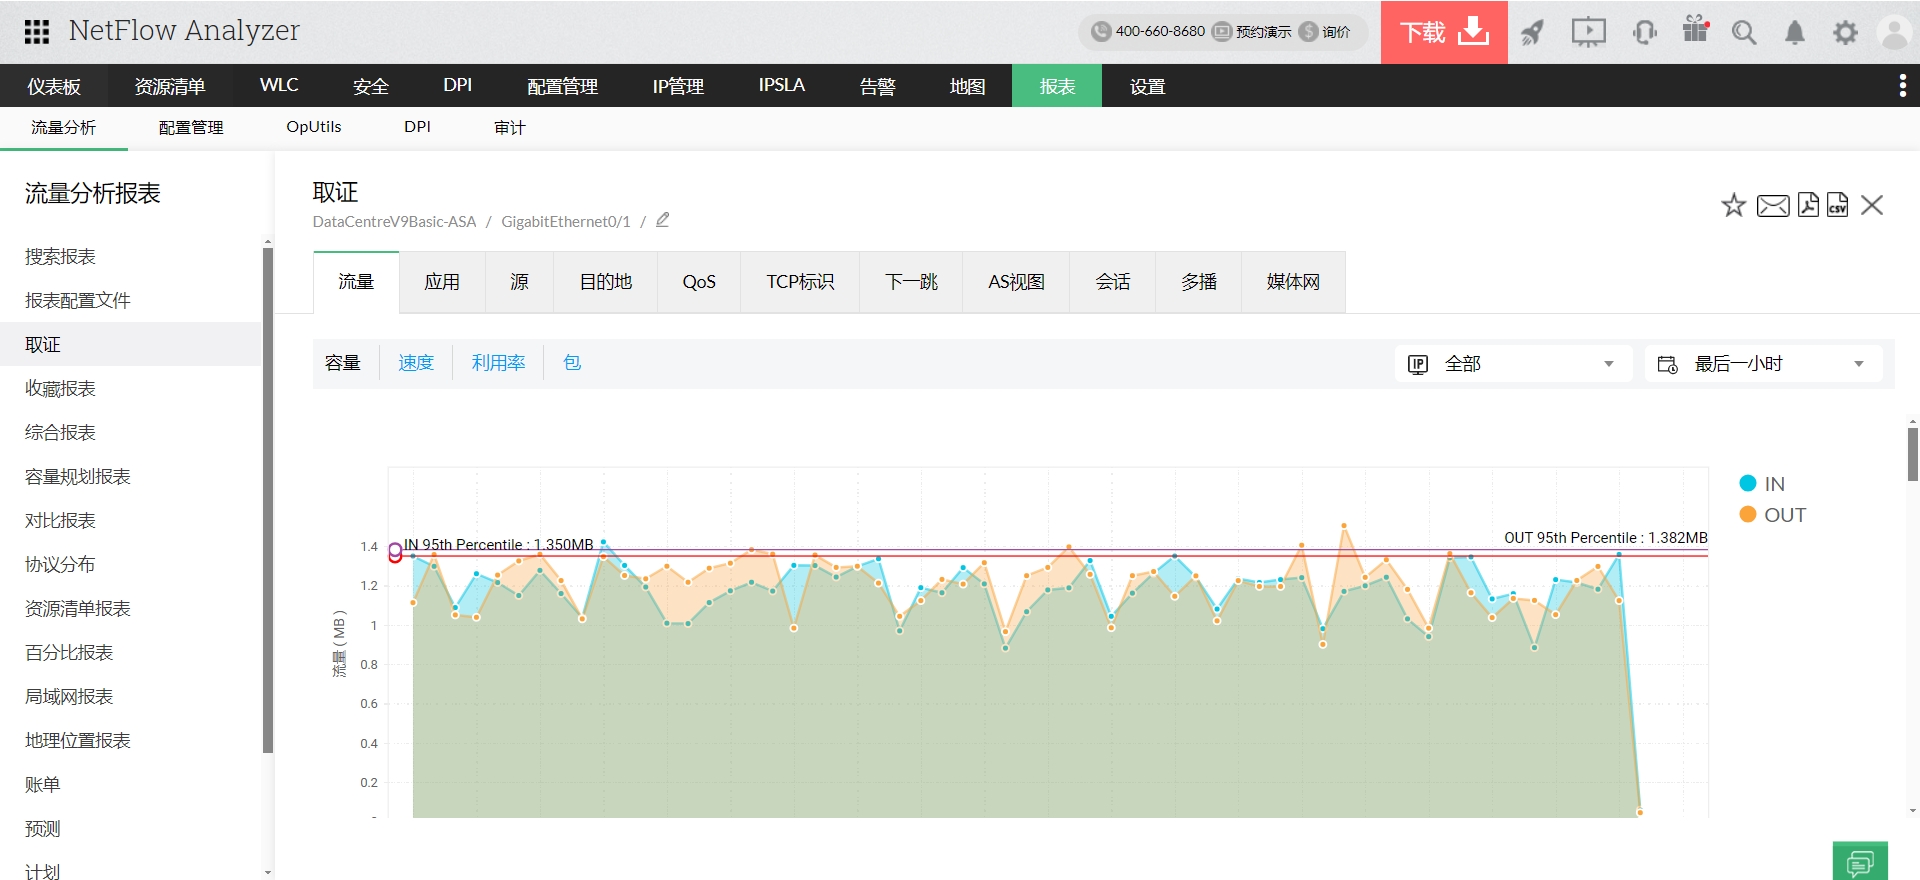
Task: Open 容量规划报表 in the sidebar
Action: click(78, 477)
